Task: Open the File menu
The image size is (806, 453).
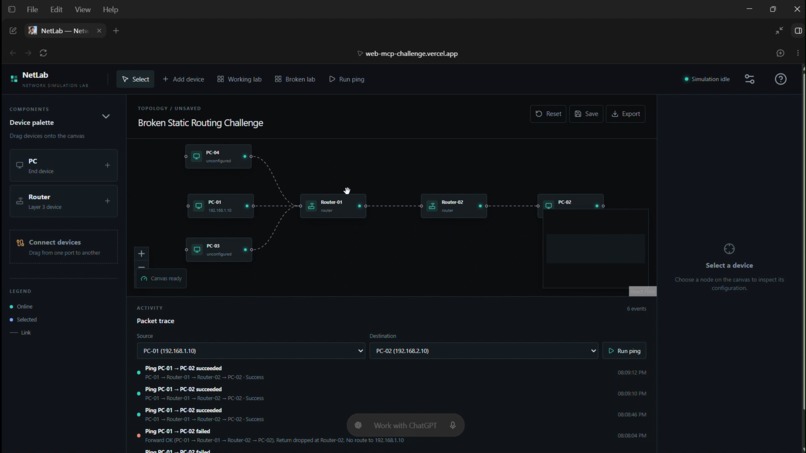Action: pos(32,9)
